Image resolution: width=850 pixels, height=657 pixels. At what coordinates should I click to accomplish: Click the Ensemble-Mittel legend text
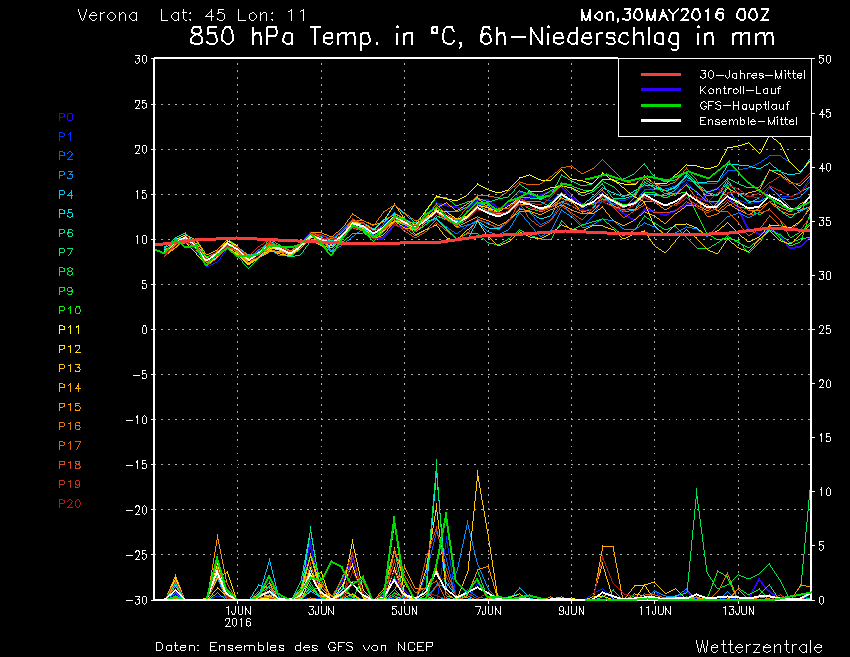748,121
